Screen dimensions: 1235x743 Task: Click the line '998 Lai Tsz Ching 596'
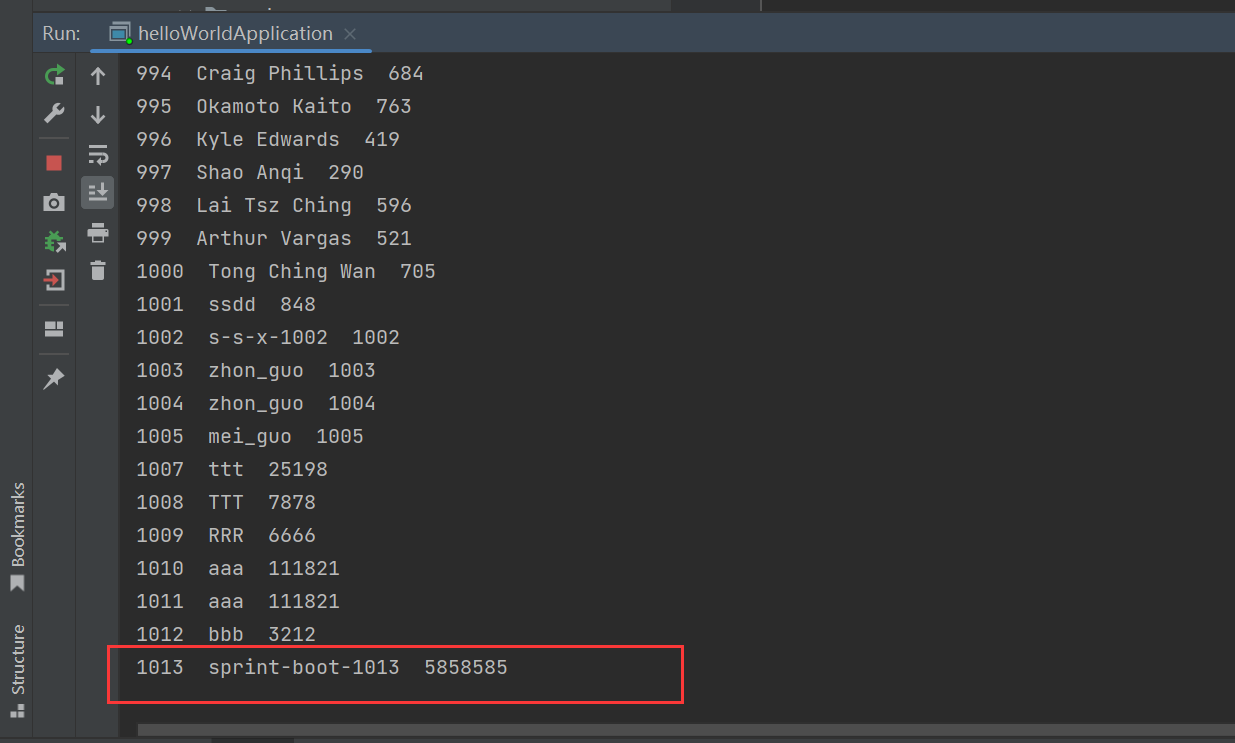tap(274, 205)
